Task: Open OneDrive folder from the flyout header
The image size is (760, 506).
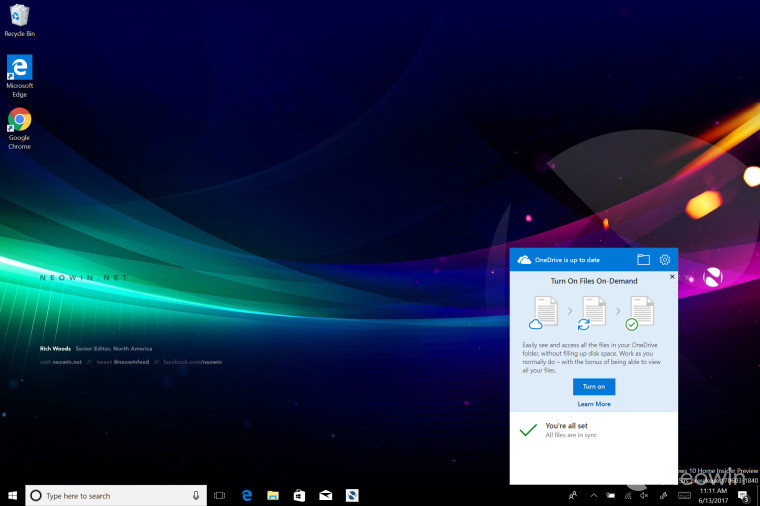Action: pos(643,260)
